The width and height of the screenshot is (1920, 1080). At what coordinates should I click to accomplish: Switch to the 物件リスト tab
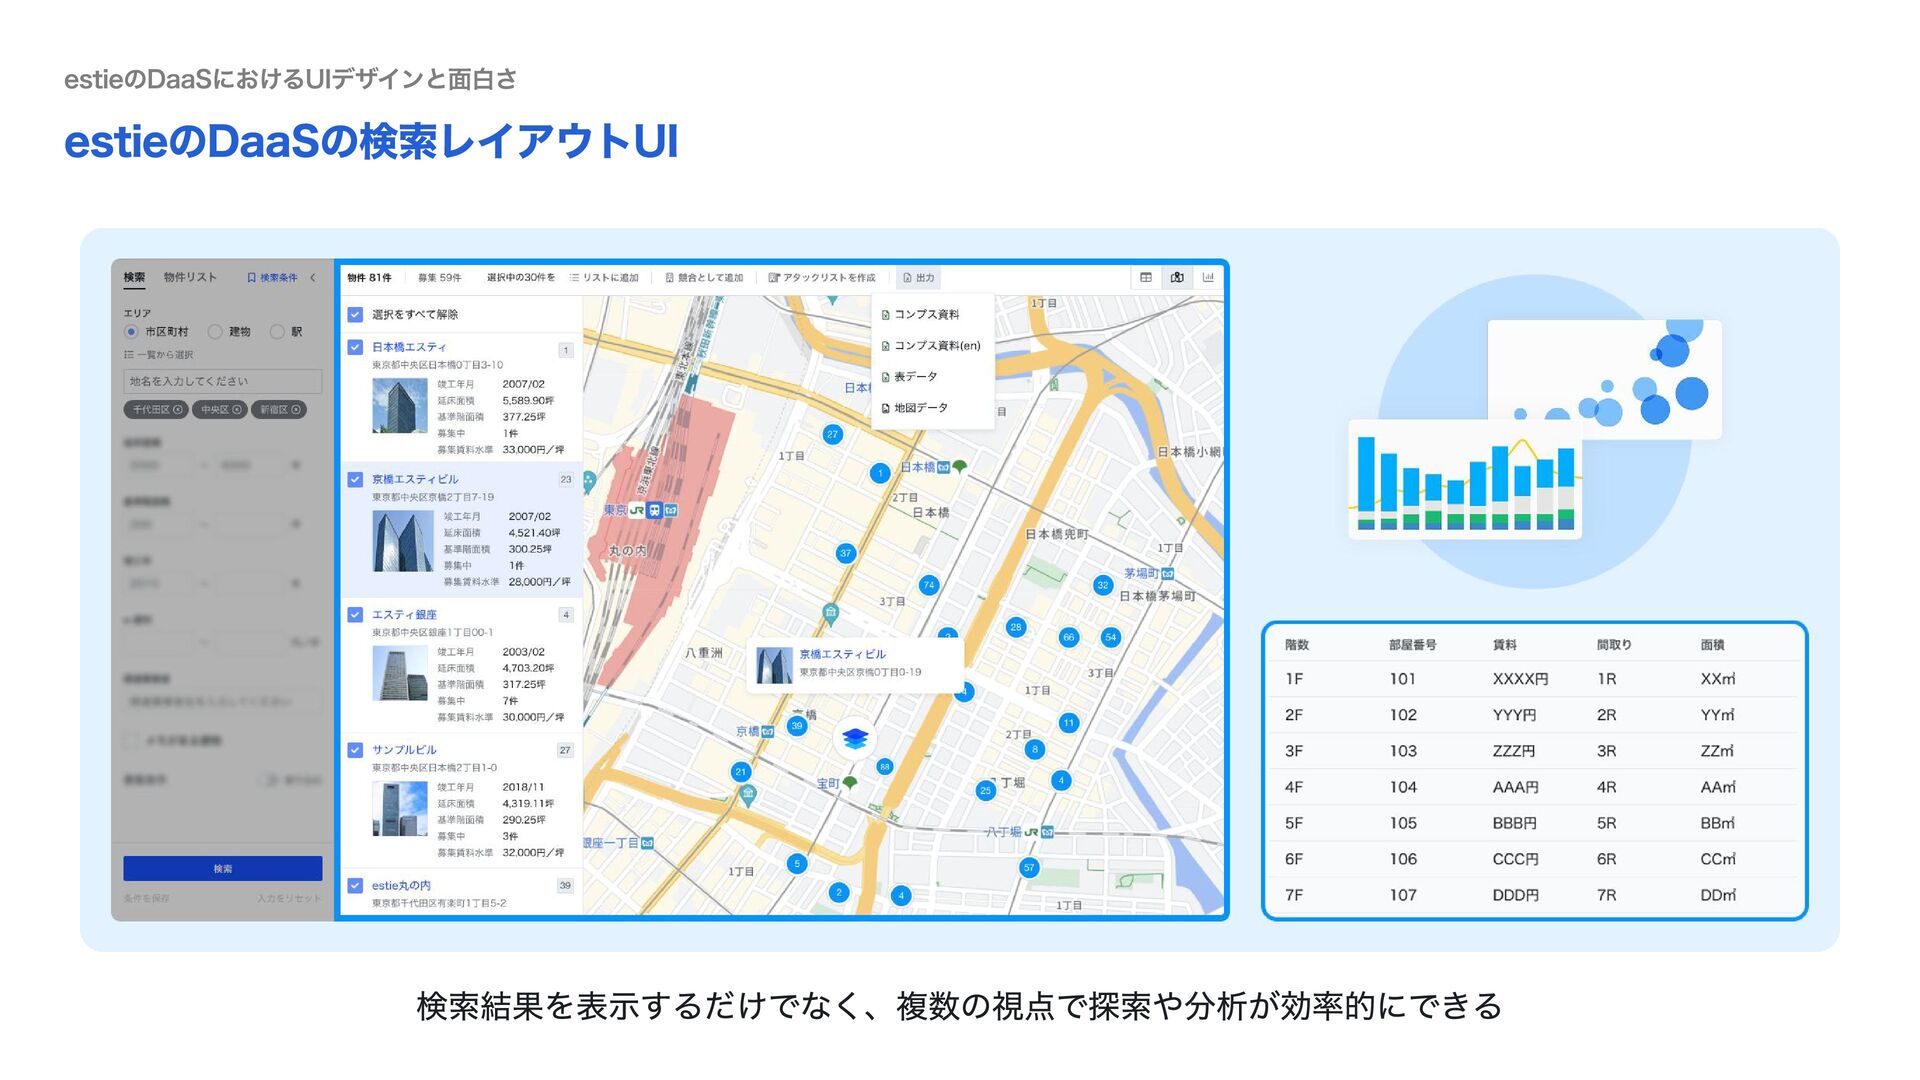coord(190,277)
